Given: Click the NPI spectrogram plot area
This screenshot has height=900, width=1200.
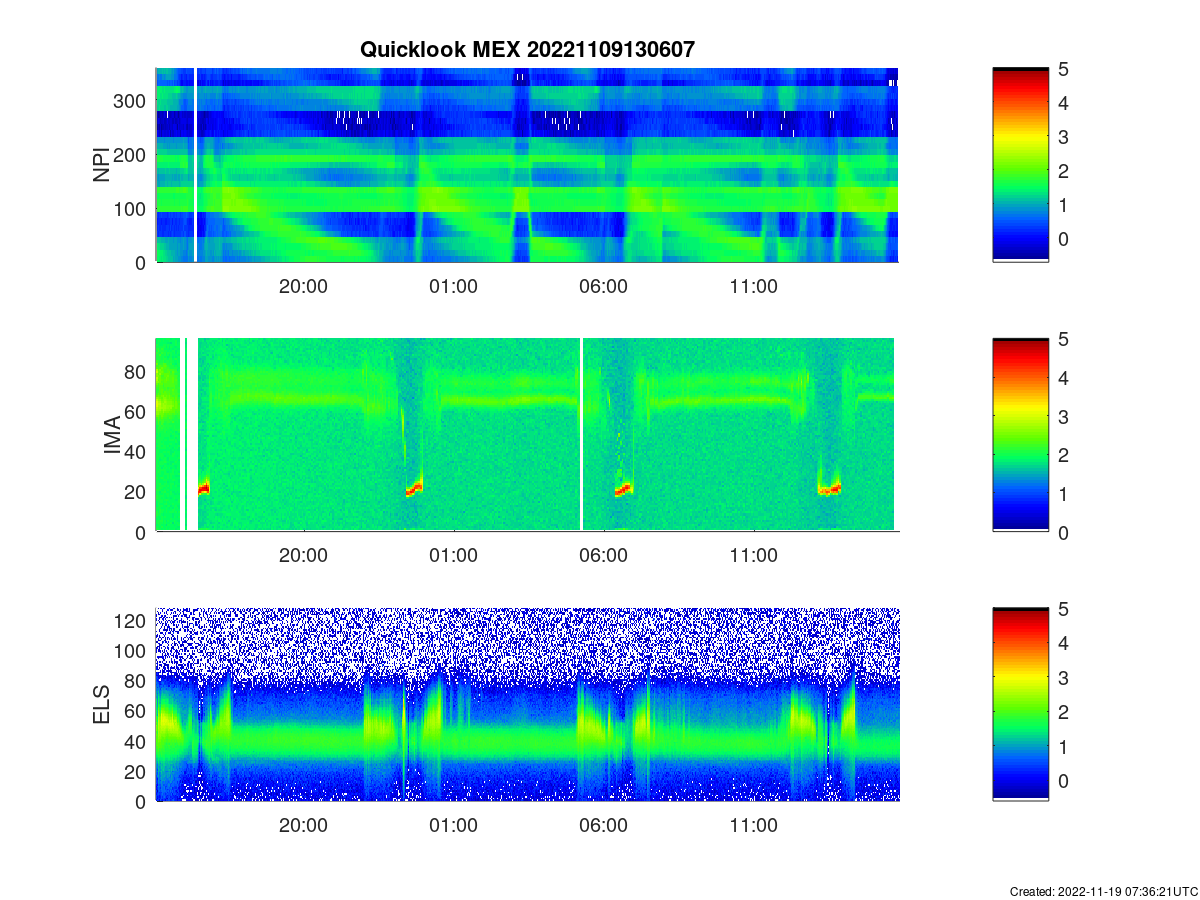Looking at the screenshot, I should pyautogui.click(x=527, y=165).
